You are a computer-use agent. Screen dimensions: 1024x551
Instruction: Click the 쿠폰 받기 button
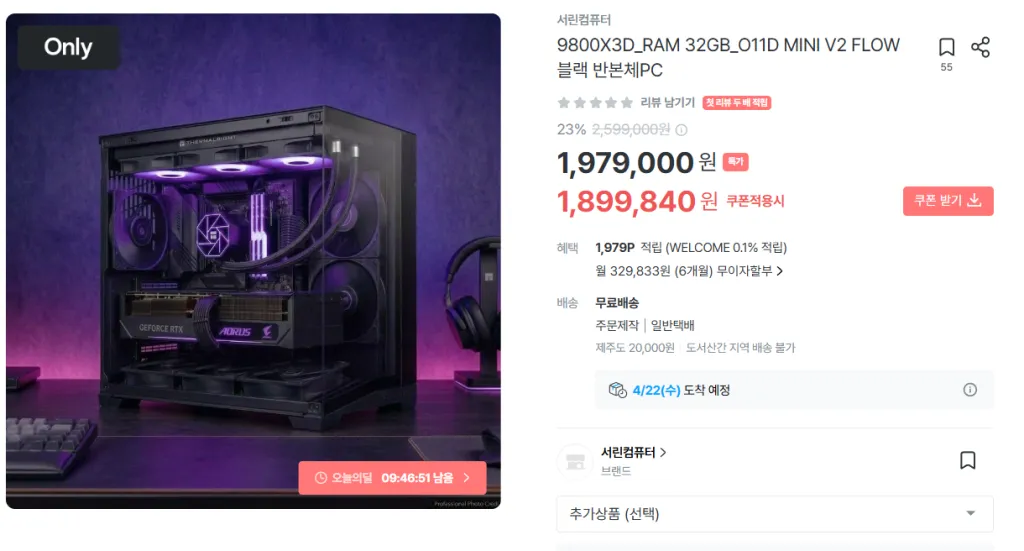pyautogui.click(x=948, y=200)
